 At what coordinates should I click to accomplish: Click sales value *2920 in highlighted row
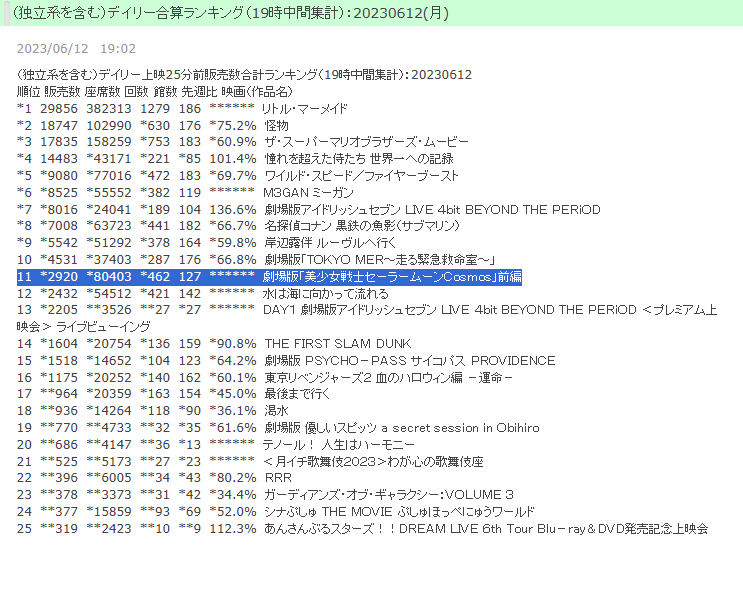[x=59, y=277]
